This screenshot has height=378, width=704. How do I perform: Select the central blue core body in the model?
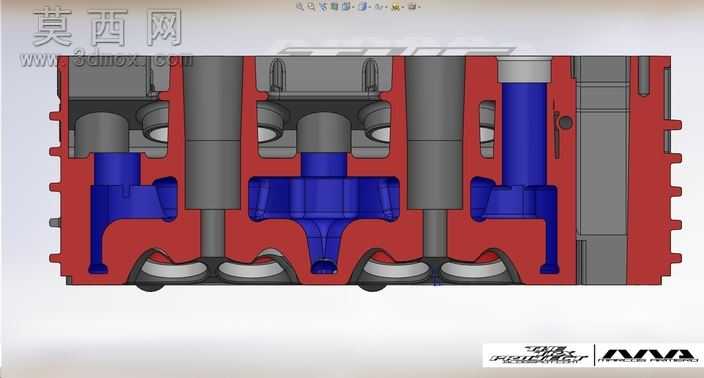pos(323,198)
